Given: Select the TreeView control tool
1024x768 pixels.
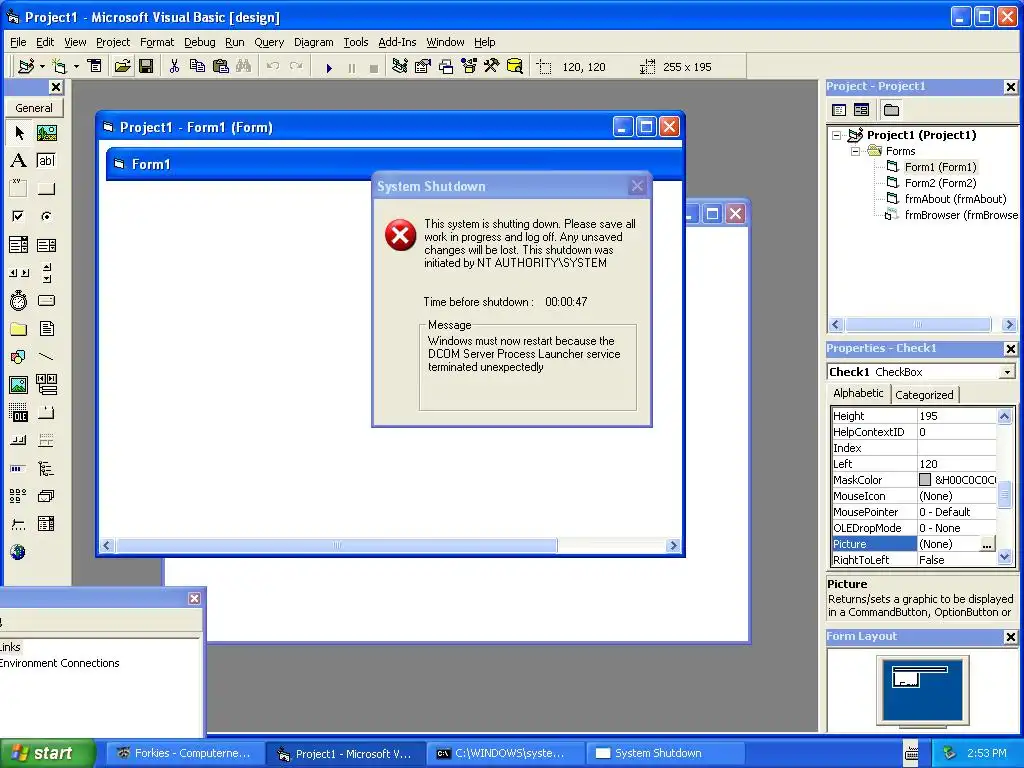Looking at the screenshot, I should [x=46, y=468].
